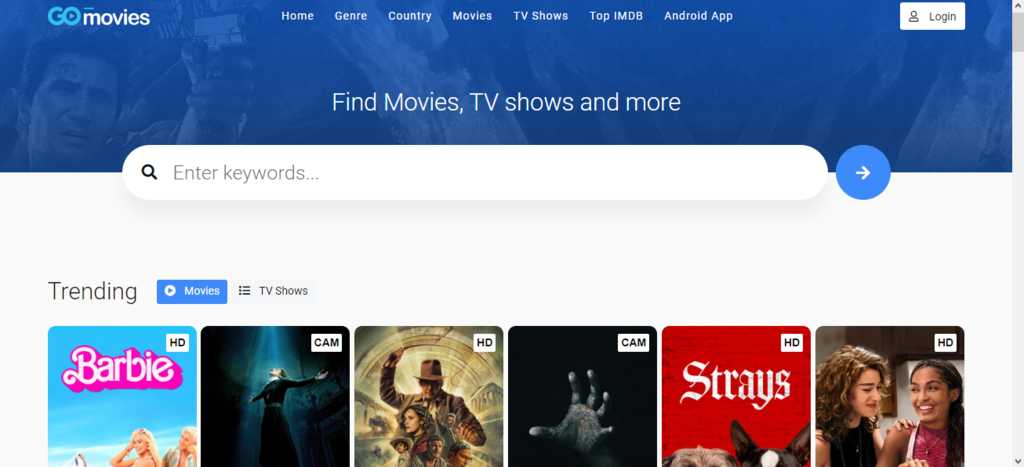Viewport: 1024px width, 467px height.
Task: Click the HD badge on Barbie poster
Action: pyautogui.click(x=177, y=342)
